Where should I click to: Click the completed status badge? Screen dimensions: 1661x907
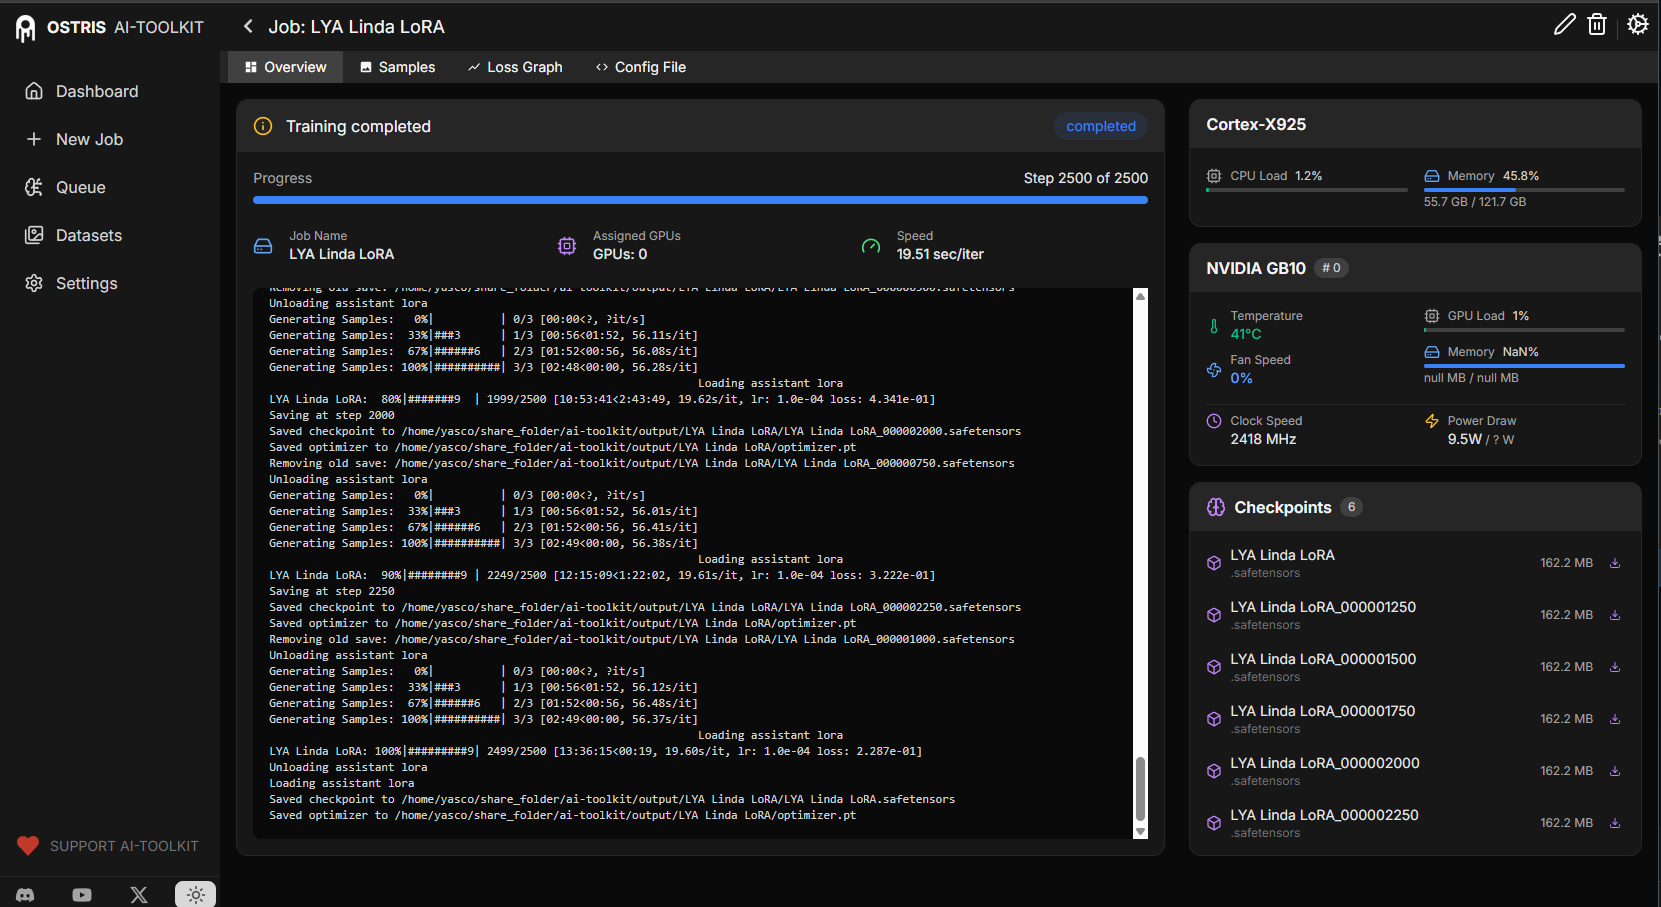pyautogui.click(x=1100, y=126)
